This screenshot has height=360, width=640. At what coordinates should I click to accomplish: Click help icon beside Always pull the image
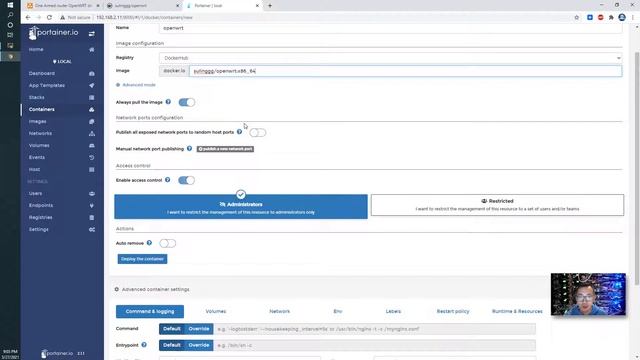(x=168, y=102)
